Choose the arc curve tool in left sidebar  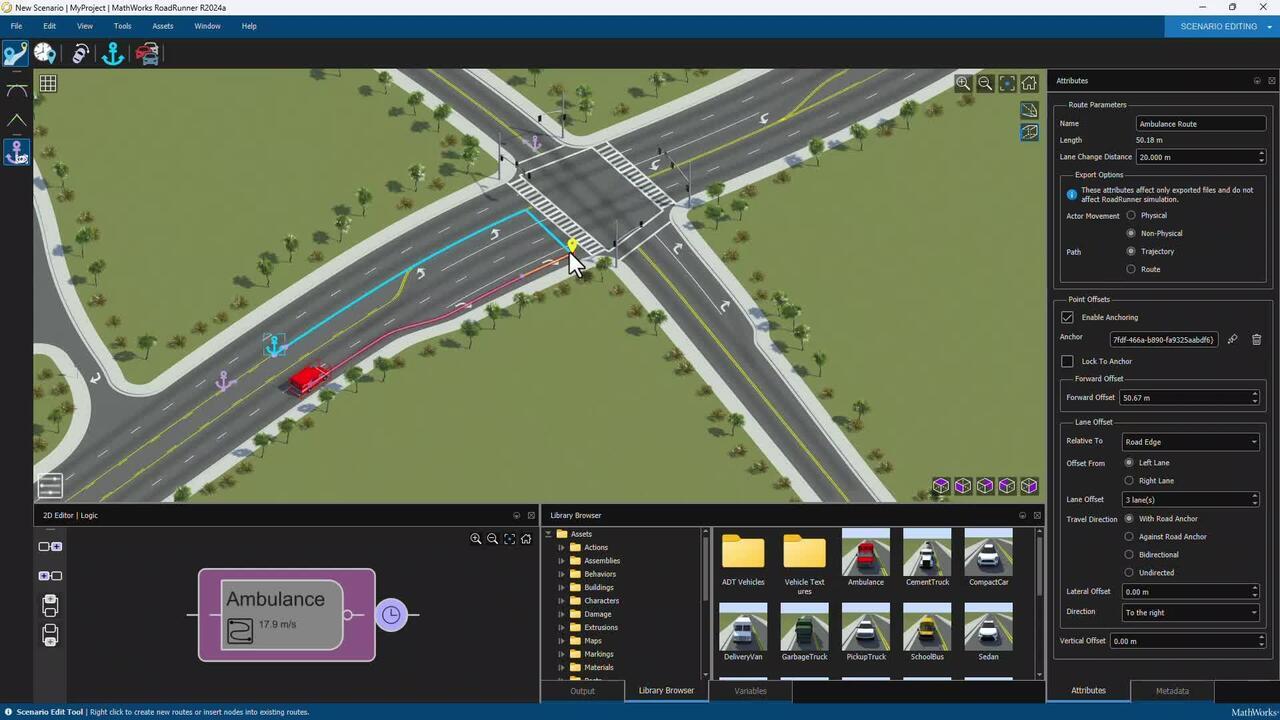click(17, 90)
